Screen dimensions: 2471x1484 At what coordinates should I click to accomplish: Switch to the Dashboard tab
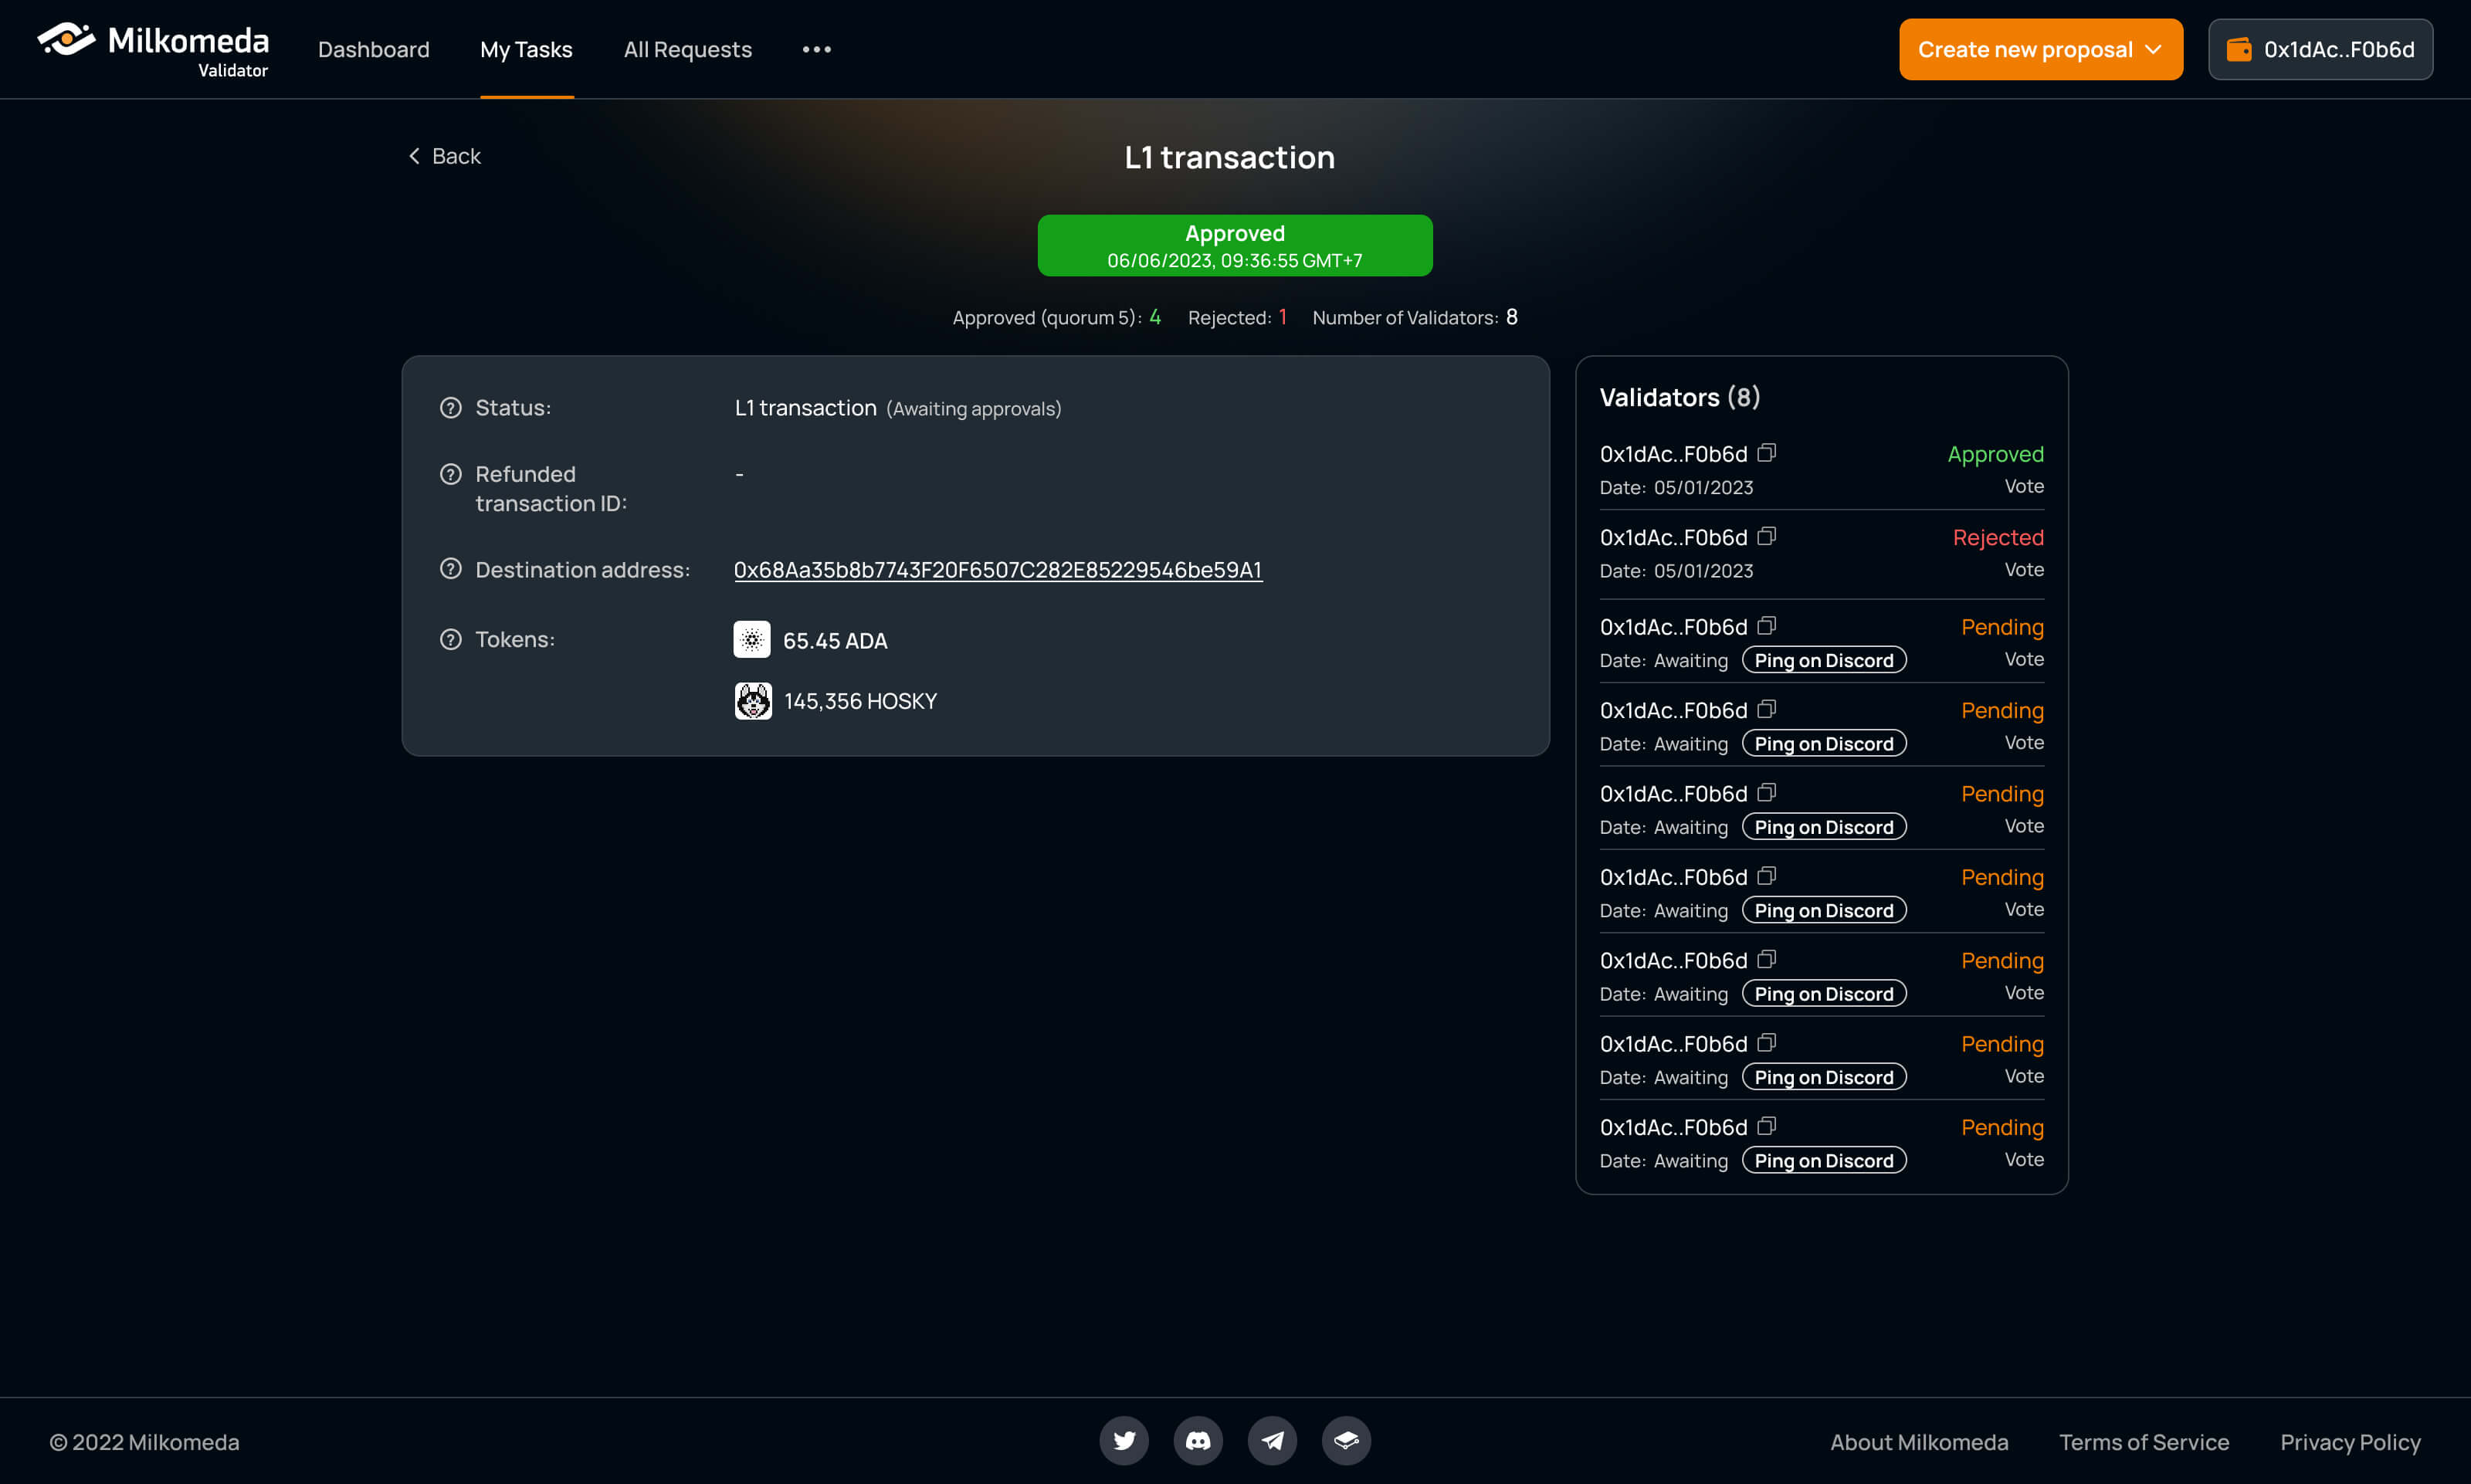click(x=373, y=49)
